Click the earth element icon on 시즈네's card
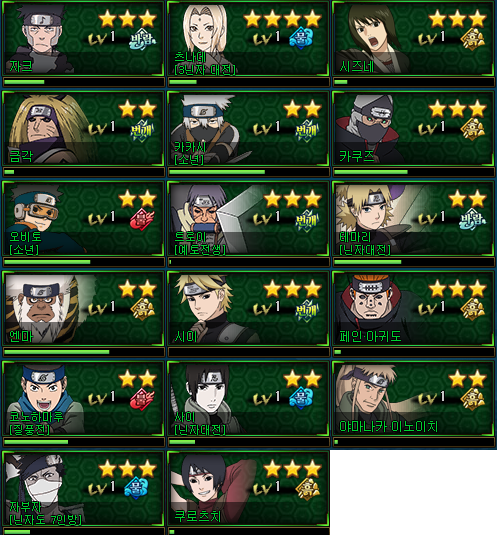 [x=472, y=39]
